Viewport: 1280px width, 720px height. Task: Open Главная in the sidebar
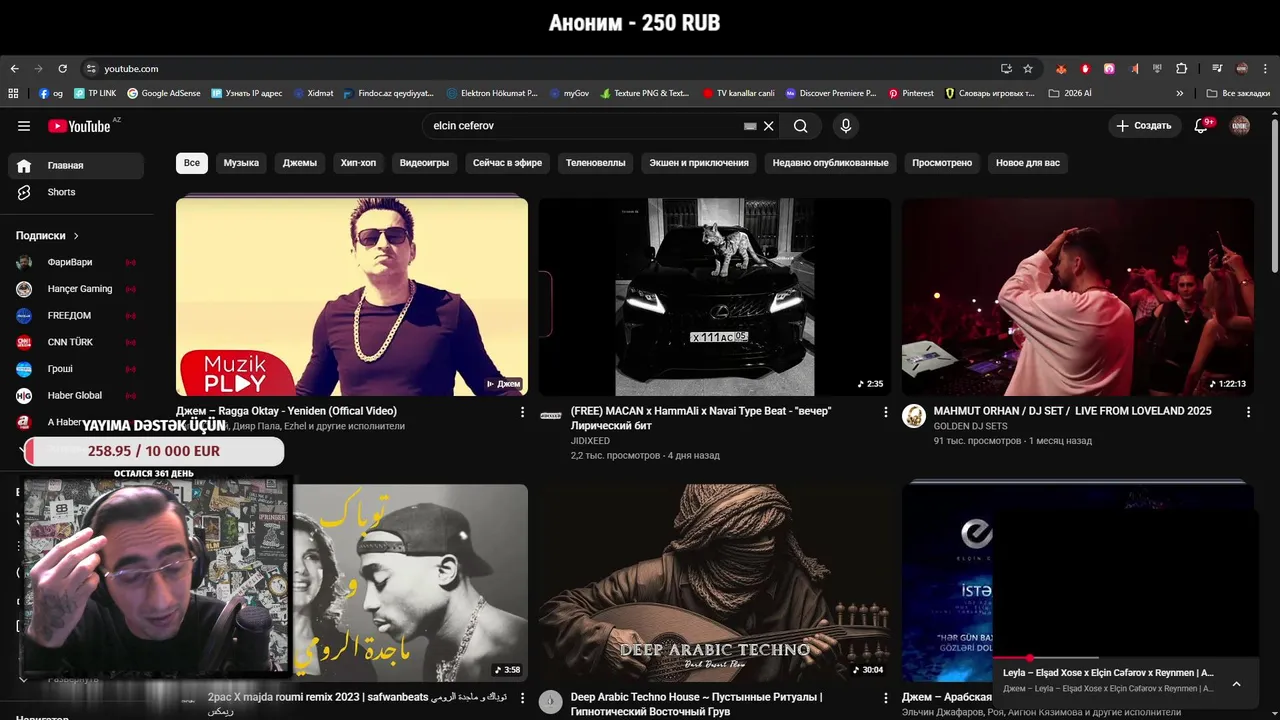coord(76,165)
